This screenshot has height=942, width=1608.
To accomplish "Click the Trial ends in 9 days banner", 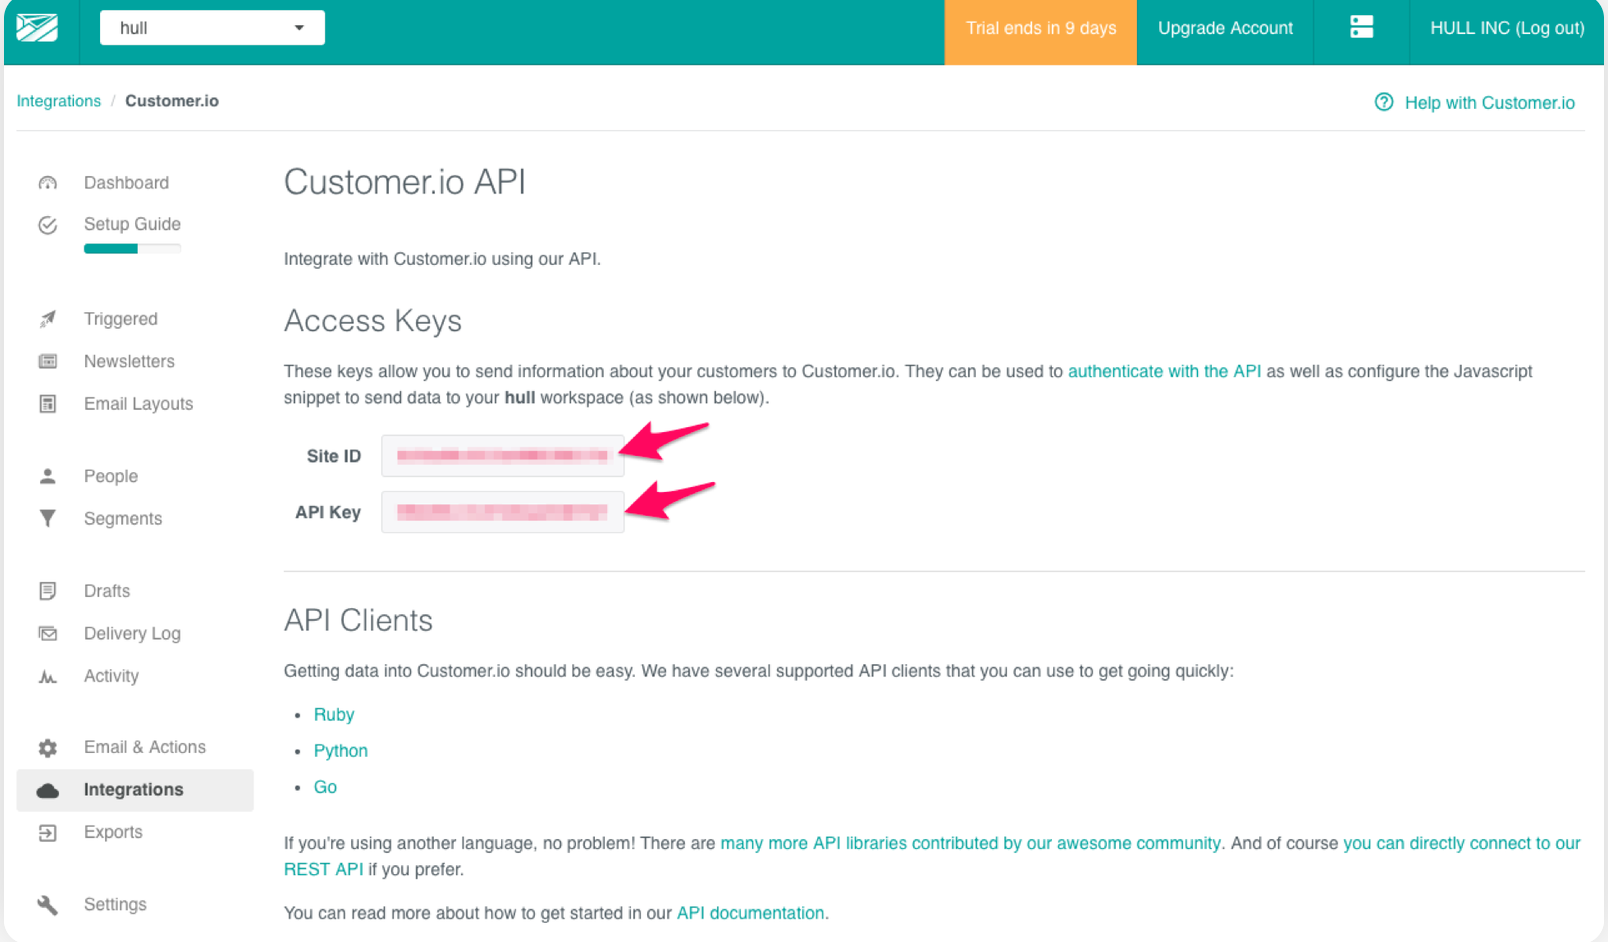I will tap(1040, 32).
